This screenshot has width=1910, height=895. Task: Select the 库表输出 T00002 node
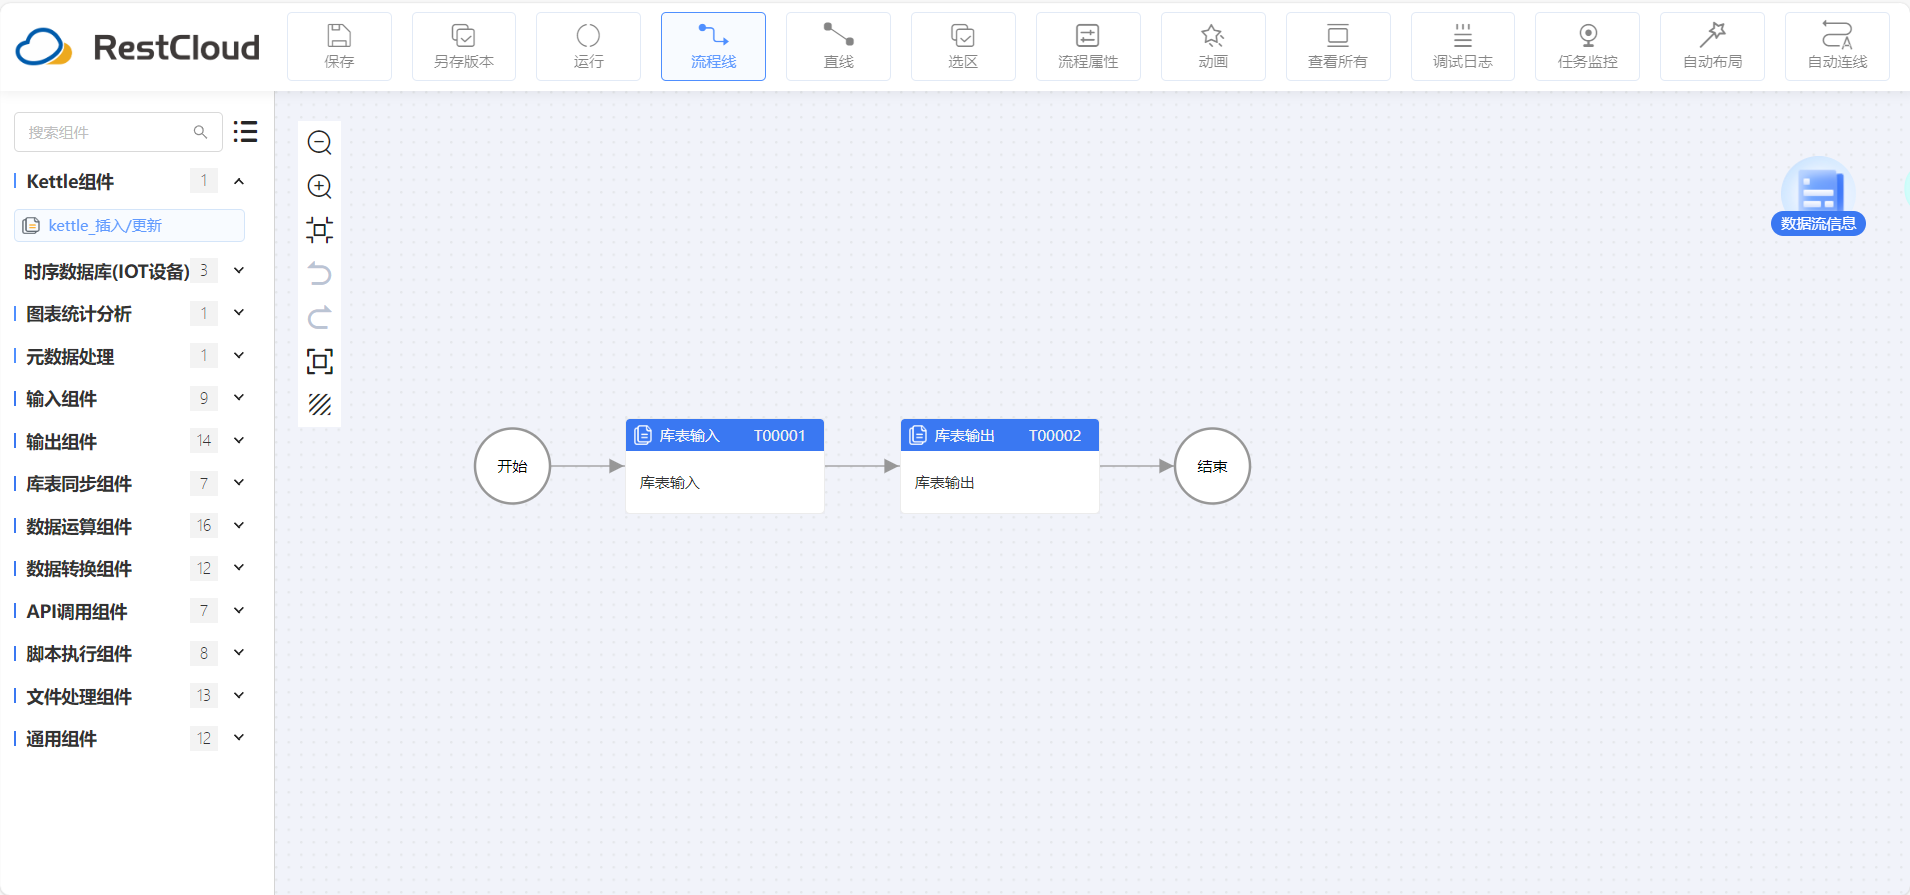pyautogui.click(x=1000, y=466)
